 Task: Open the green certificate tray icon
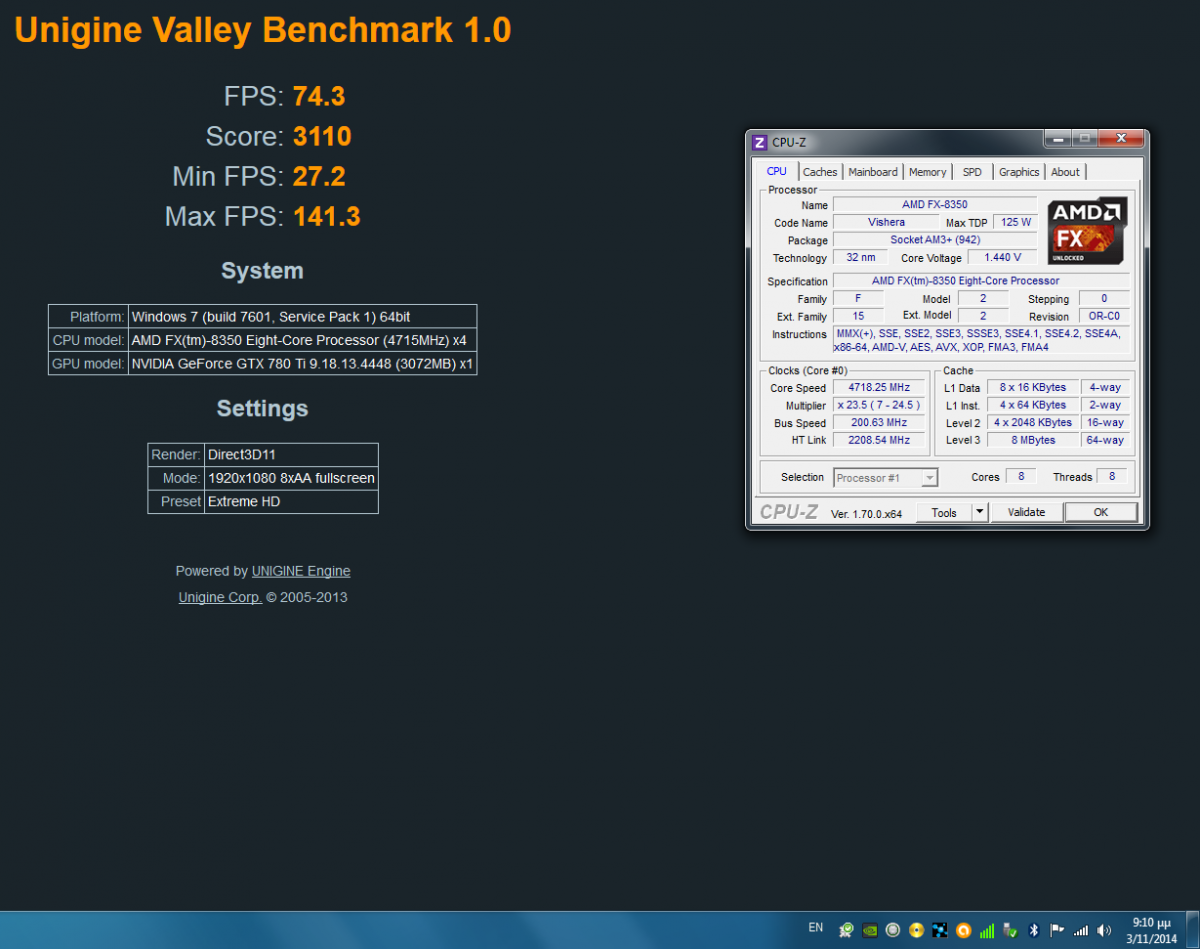tap(846, 931)
